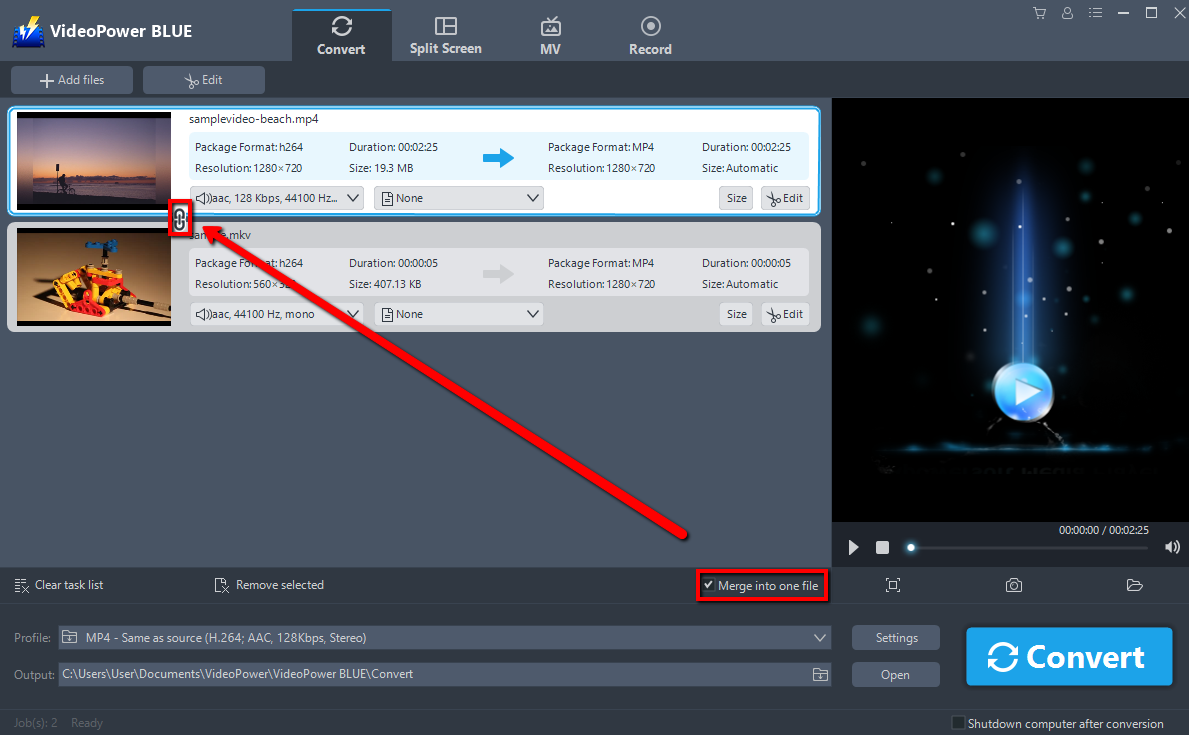
Task: Open the Settings button
Action: coord(896,638)
